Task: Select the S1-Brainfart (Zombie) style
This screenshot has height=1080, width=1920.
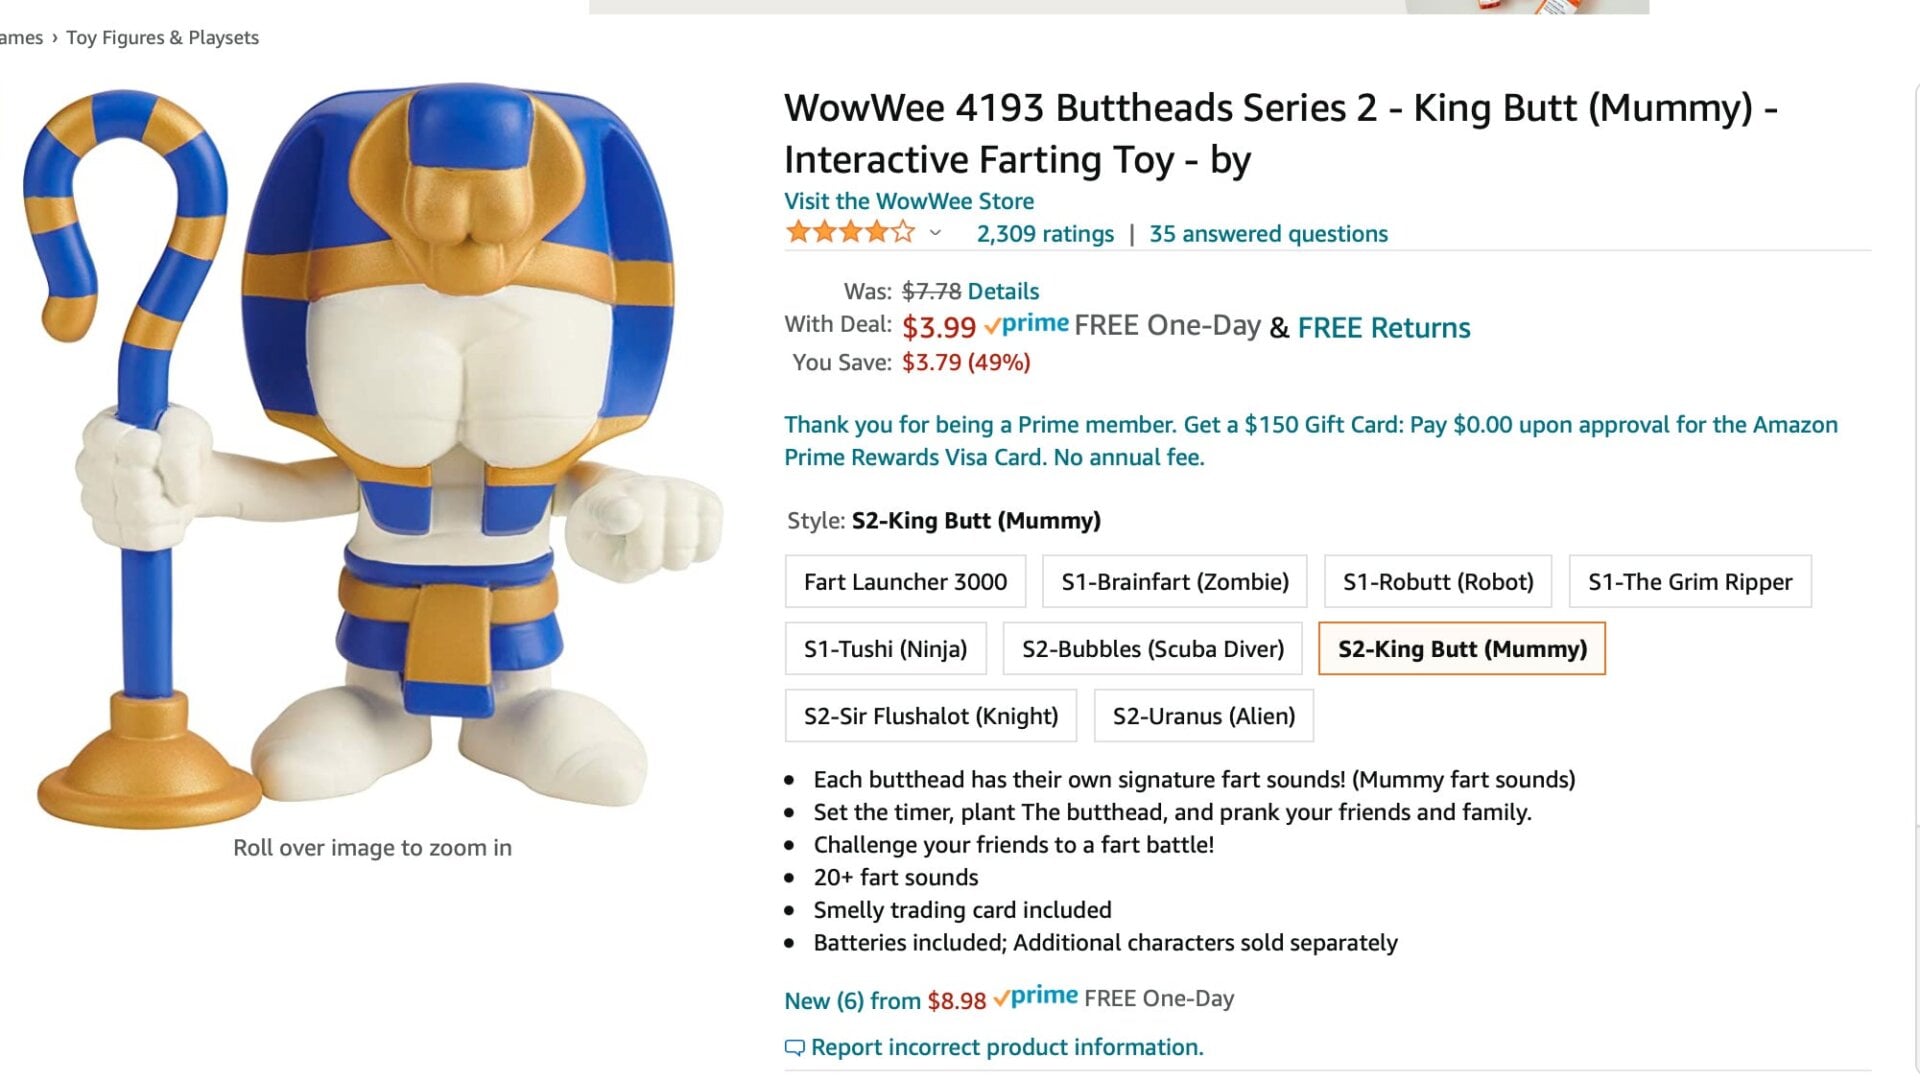Action: [x=1174, y=581]
